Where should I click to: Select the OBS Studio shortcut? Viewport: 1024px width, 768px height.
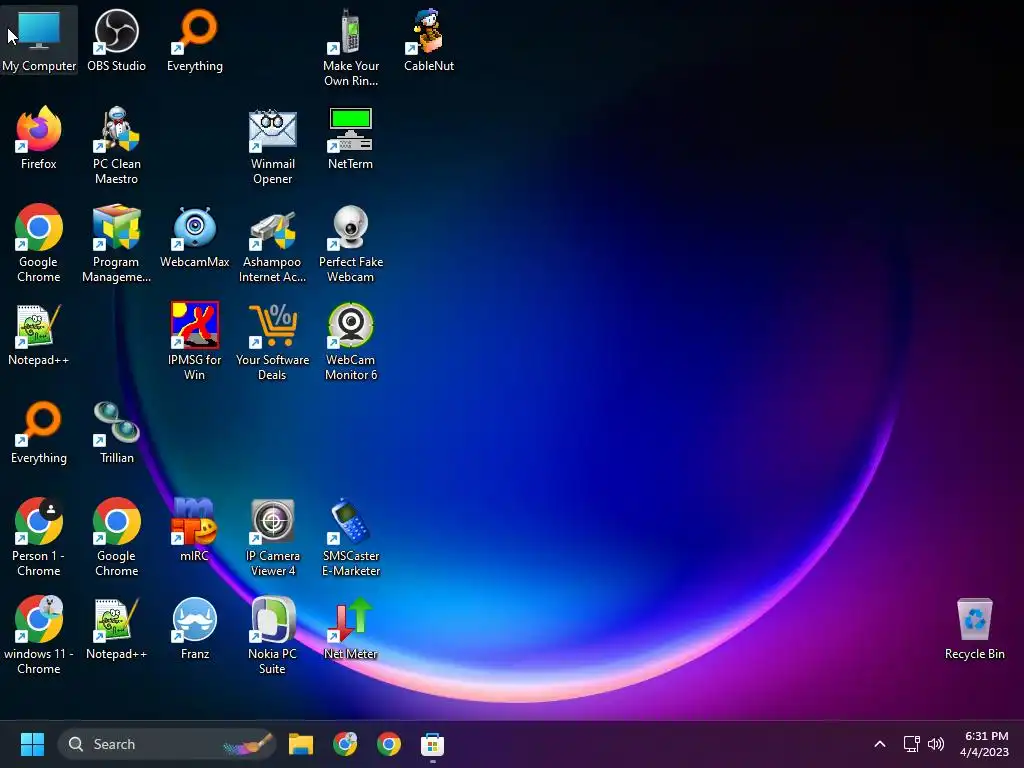pos(116,40)
